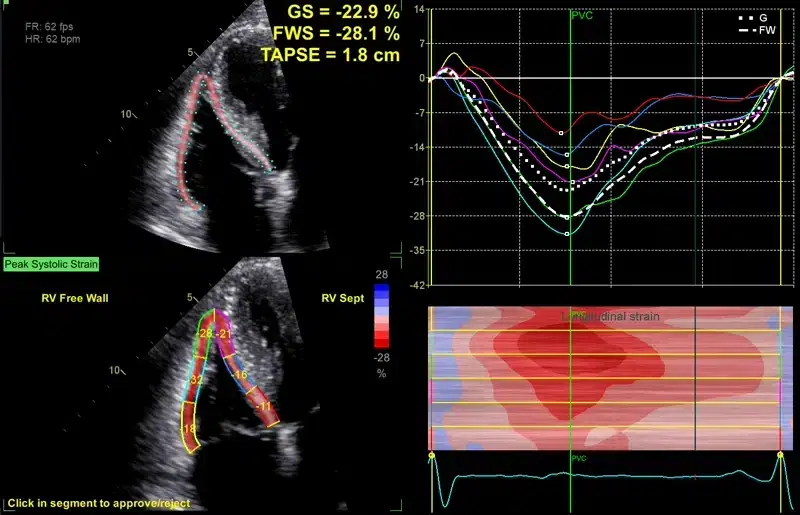The image size is (800, 515).
Task: Select the apical septal segment labeled -21
Action: pyautogui.click(x=225, y=333)
